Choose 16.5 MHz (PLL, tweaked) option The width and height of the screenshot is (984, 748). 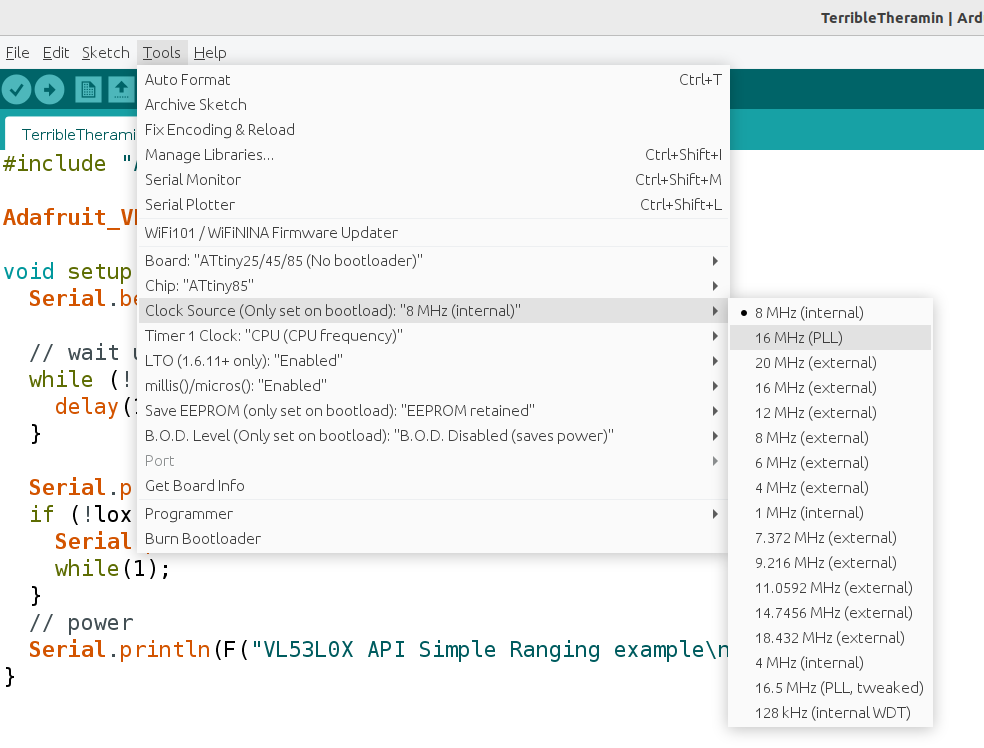pos(839,688)
